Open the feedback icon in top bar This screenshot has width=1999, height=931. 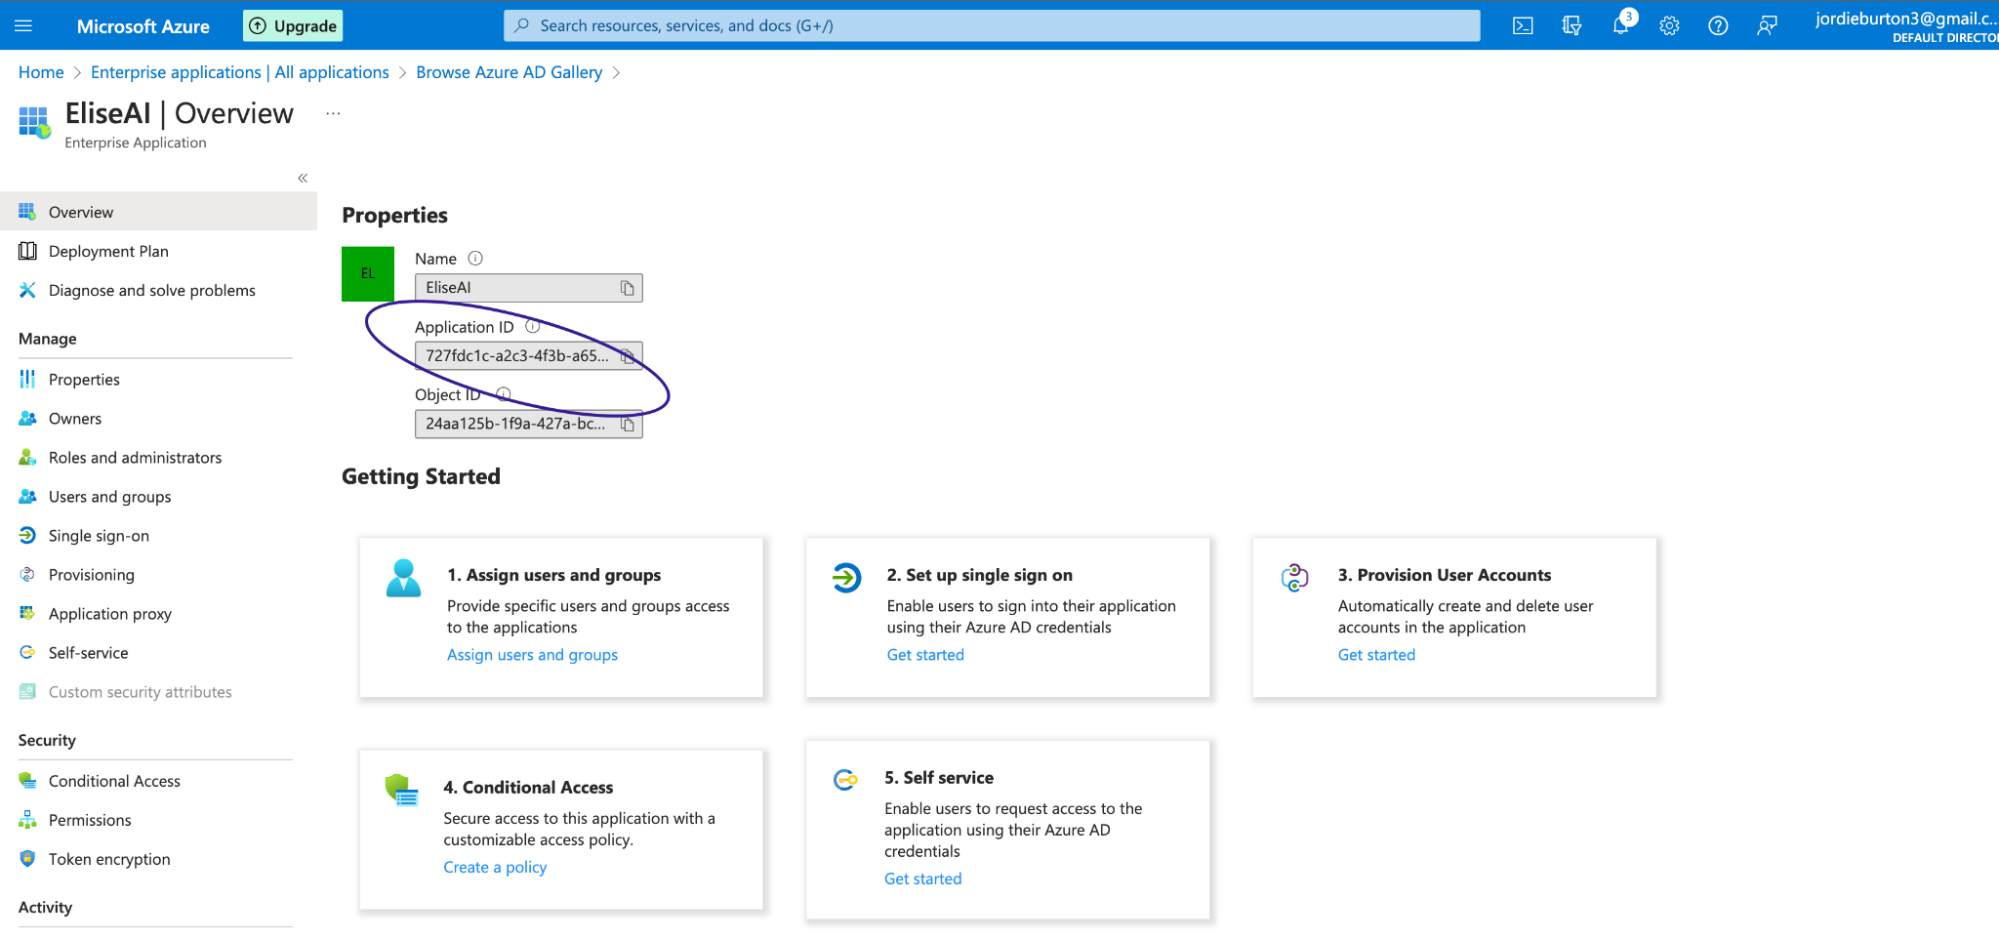click(x=1767, y=26)
